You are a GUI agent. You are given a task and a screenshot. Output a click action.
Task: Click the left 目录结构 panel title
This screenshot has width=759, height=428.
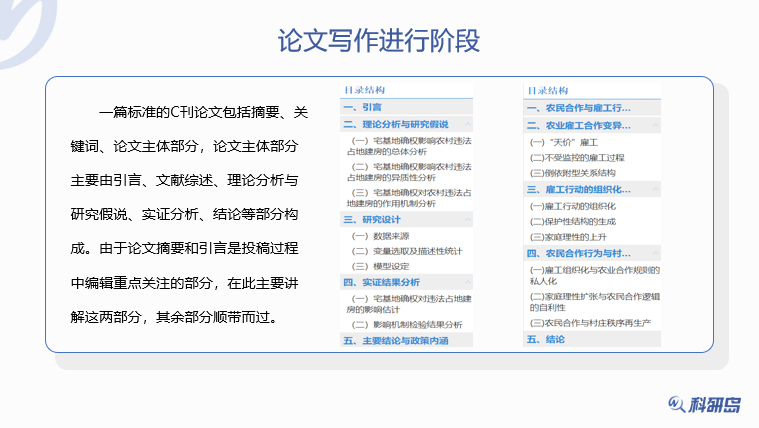[364, 90]
